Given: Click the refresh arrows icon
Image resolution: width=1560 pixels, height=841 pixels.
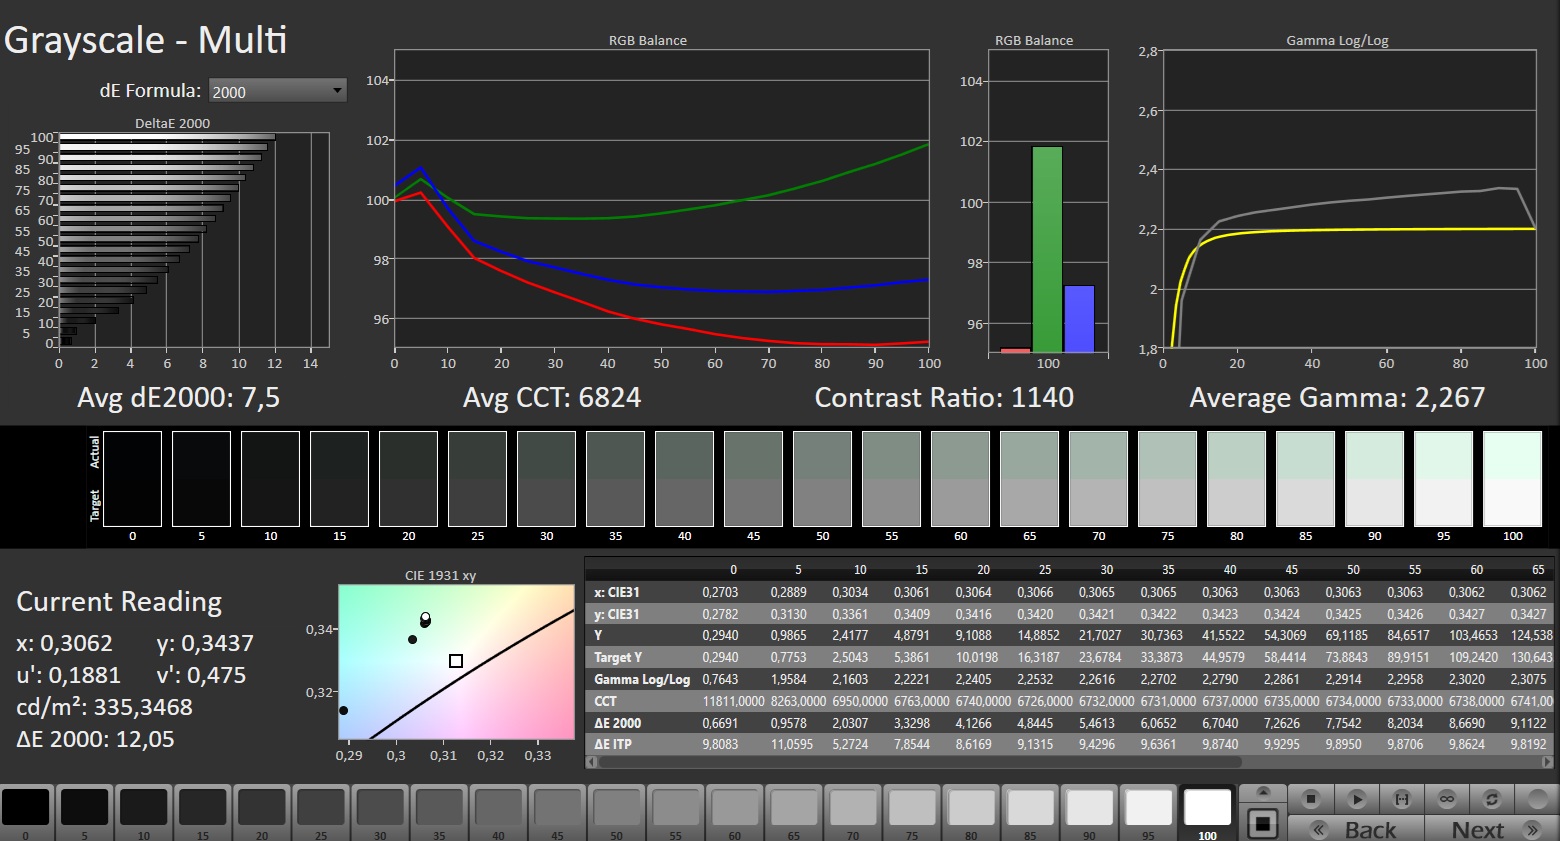Looking at the screenshot, I should coord(1492,799).
